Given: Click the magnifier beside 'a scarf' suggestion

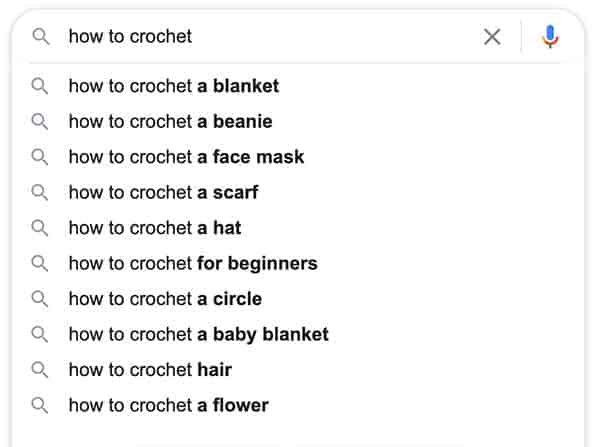Looking at the screenshot, I should (x=39, y=193).
